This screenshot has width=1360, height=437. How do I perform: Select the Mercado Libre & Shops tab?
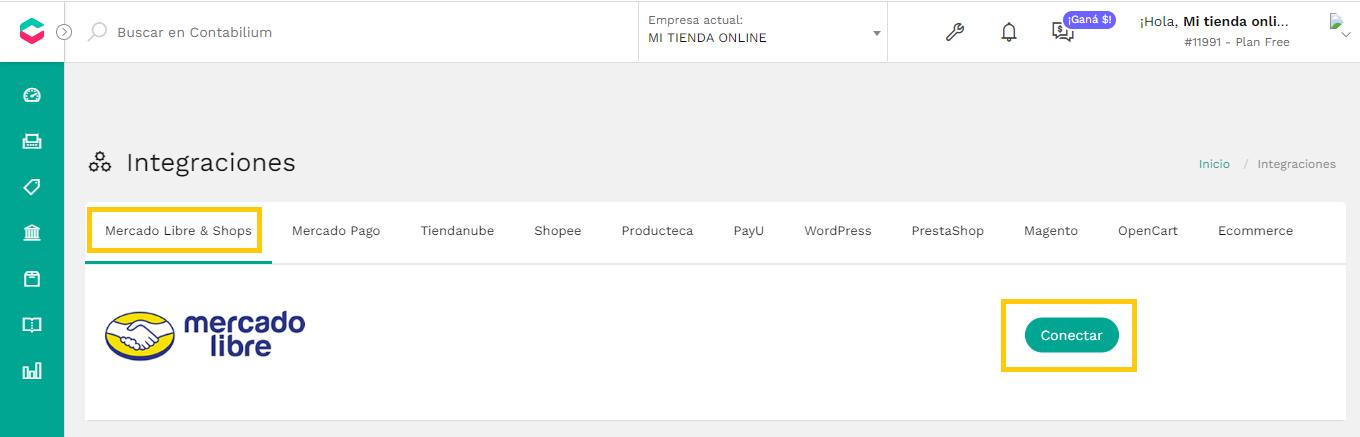(178, 231)
